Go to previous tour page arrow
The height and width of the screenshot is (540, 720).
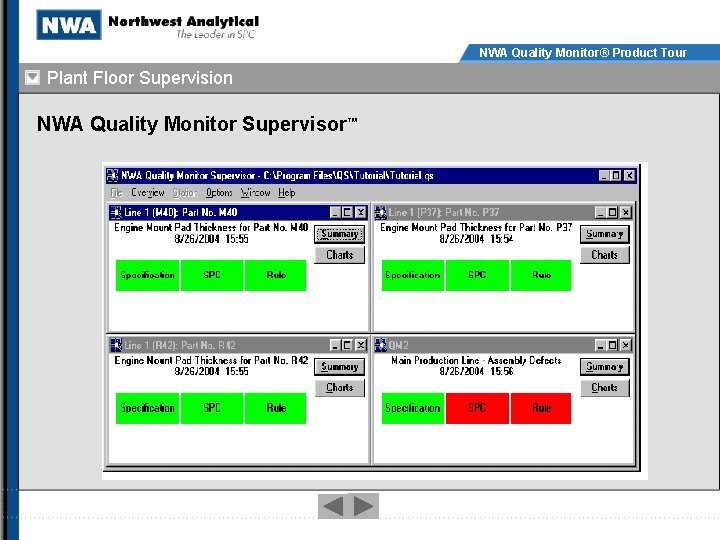pos(333,506)
